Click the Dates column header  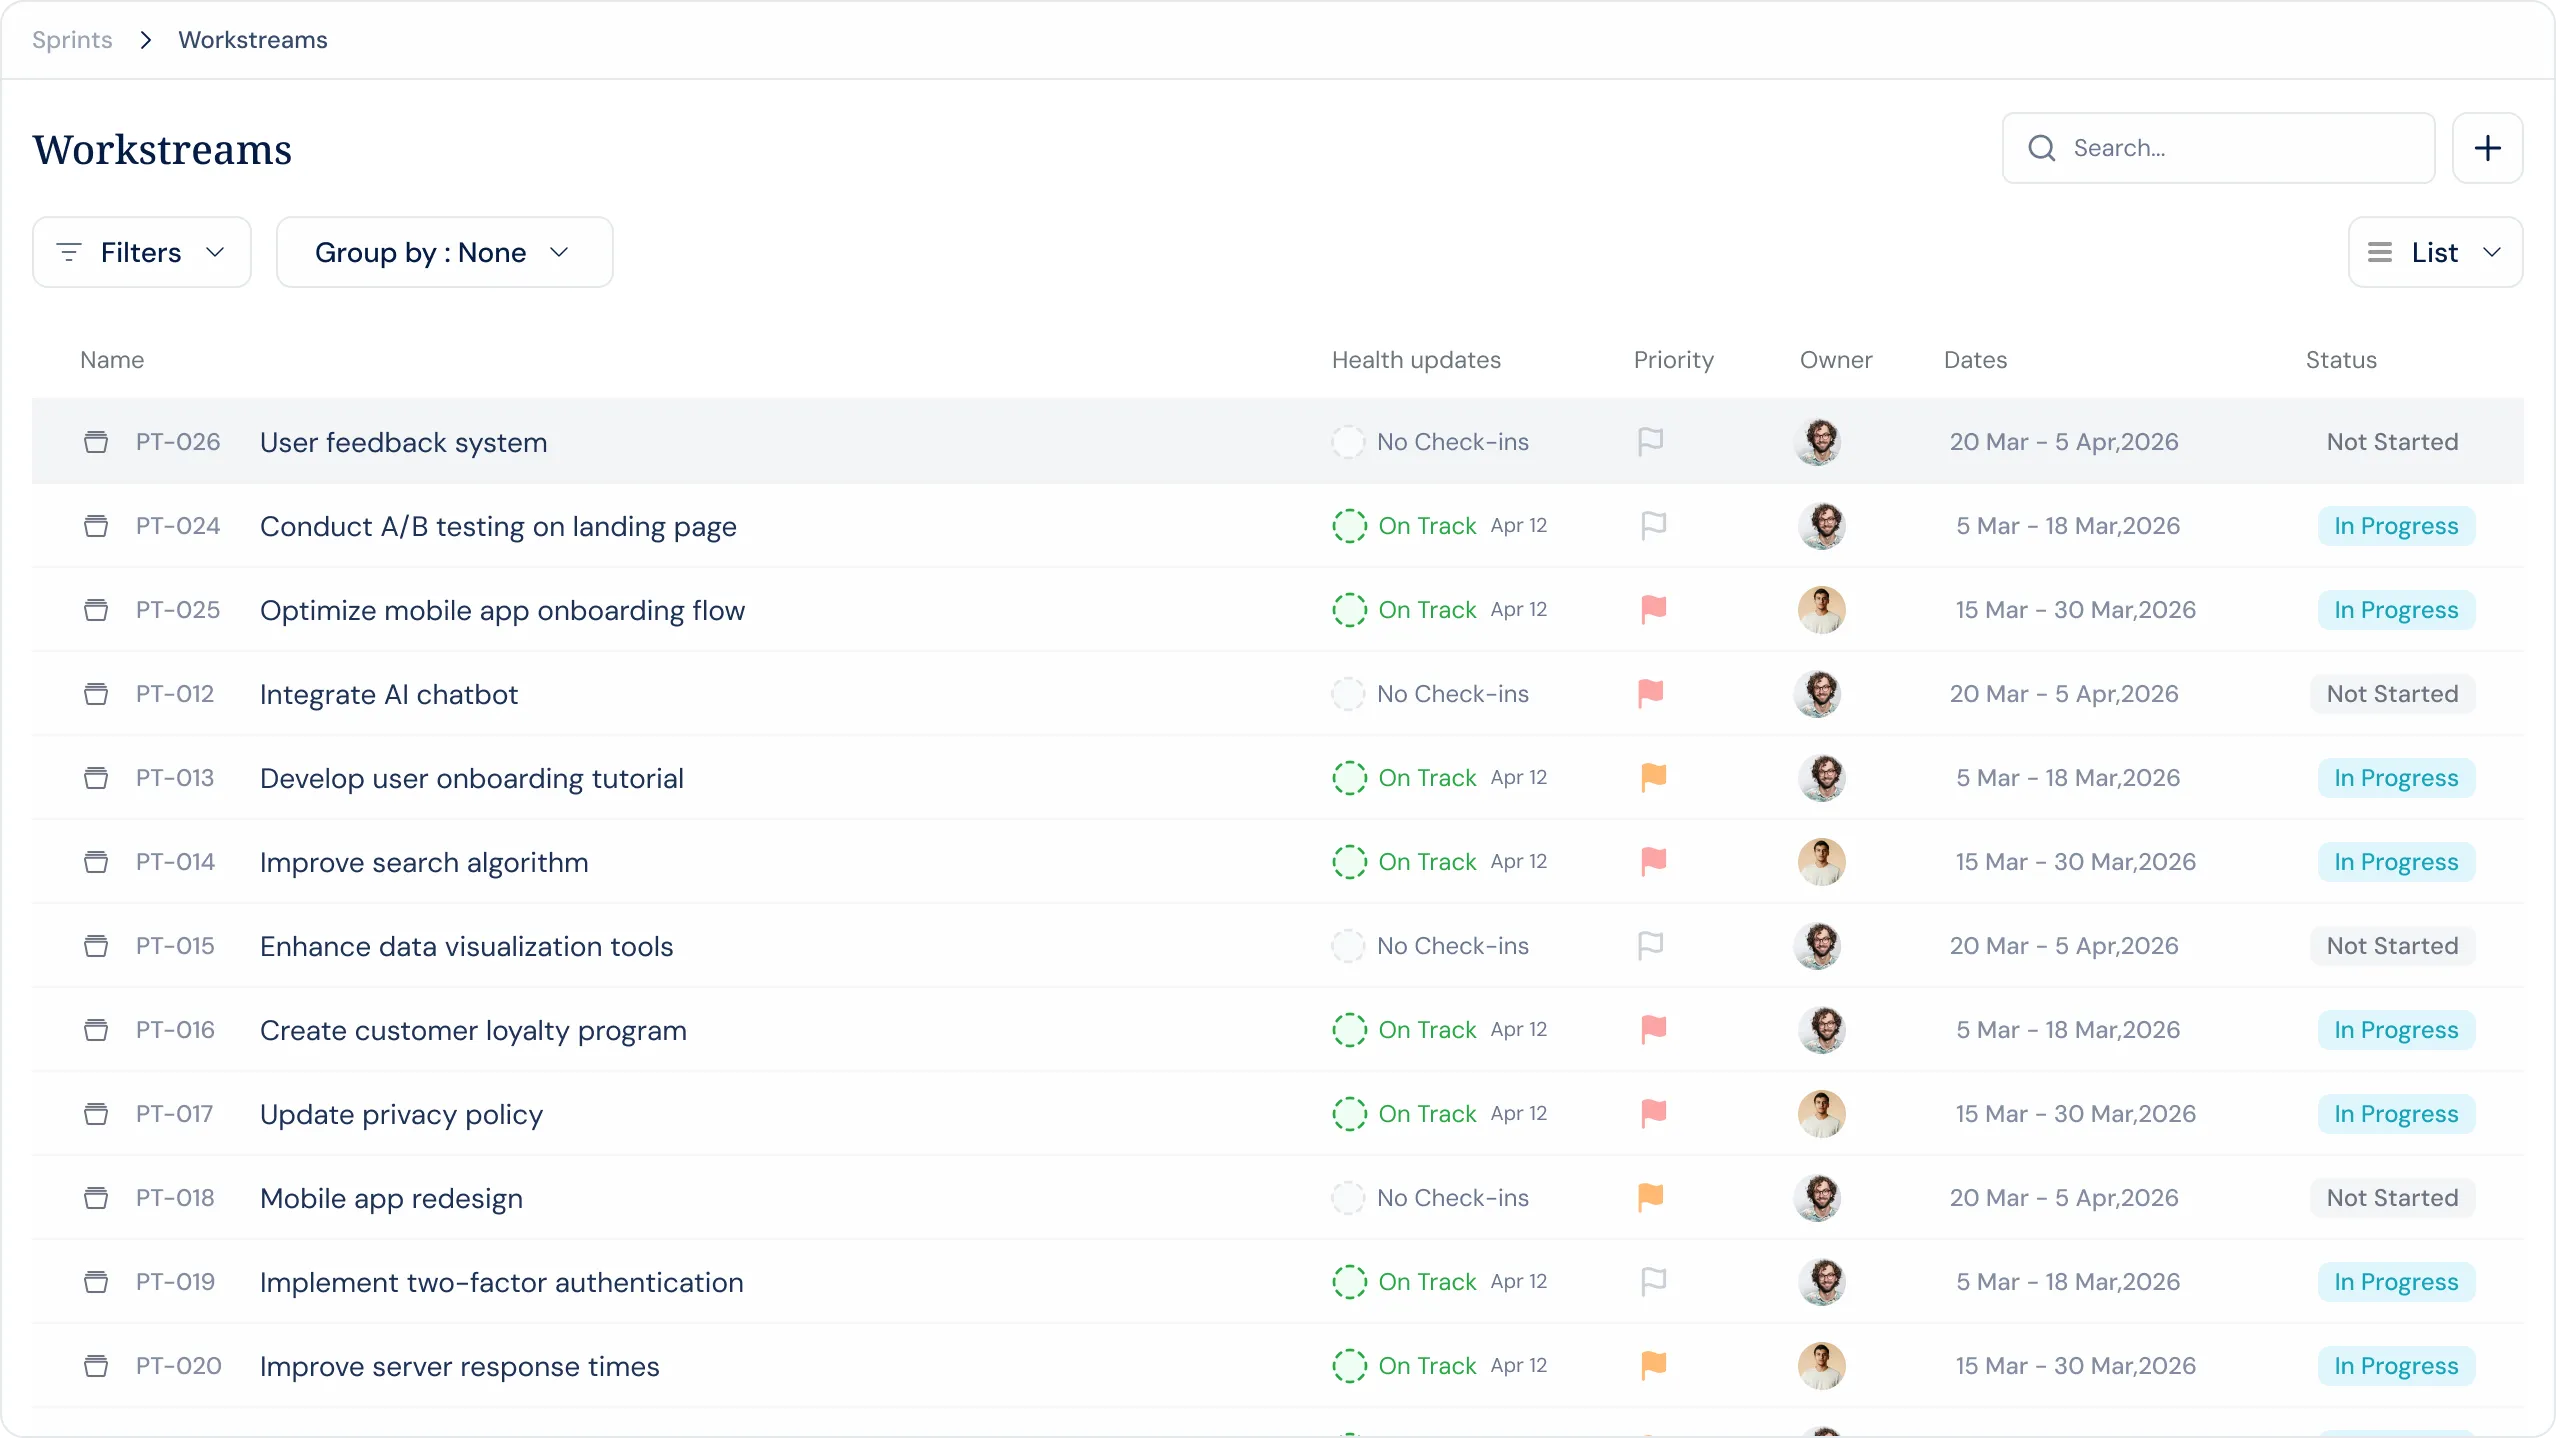[1975, 360]
